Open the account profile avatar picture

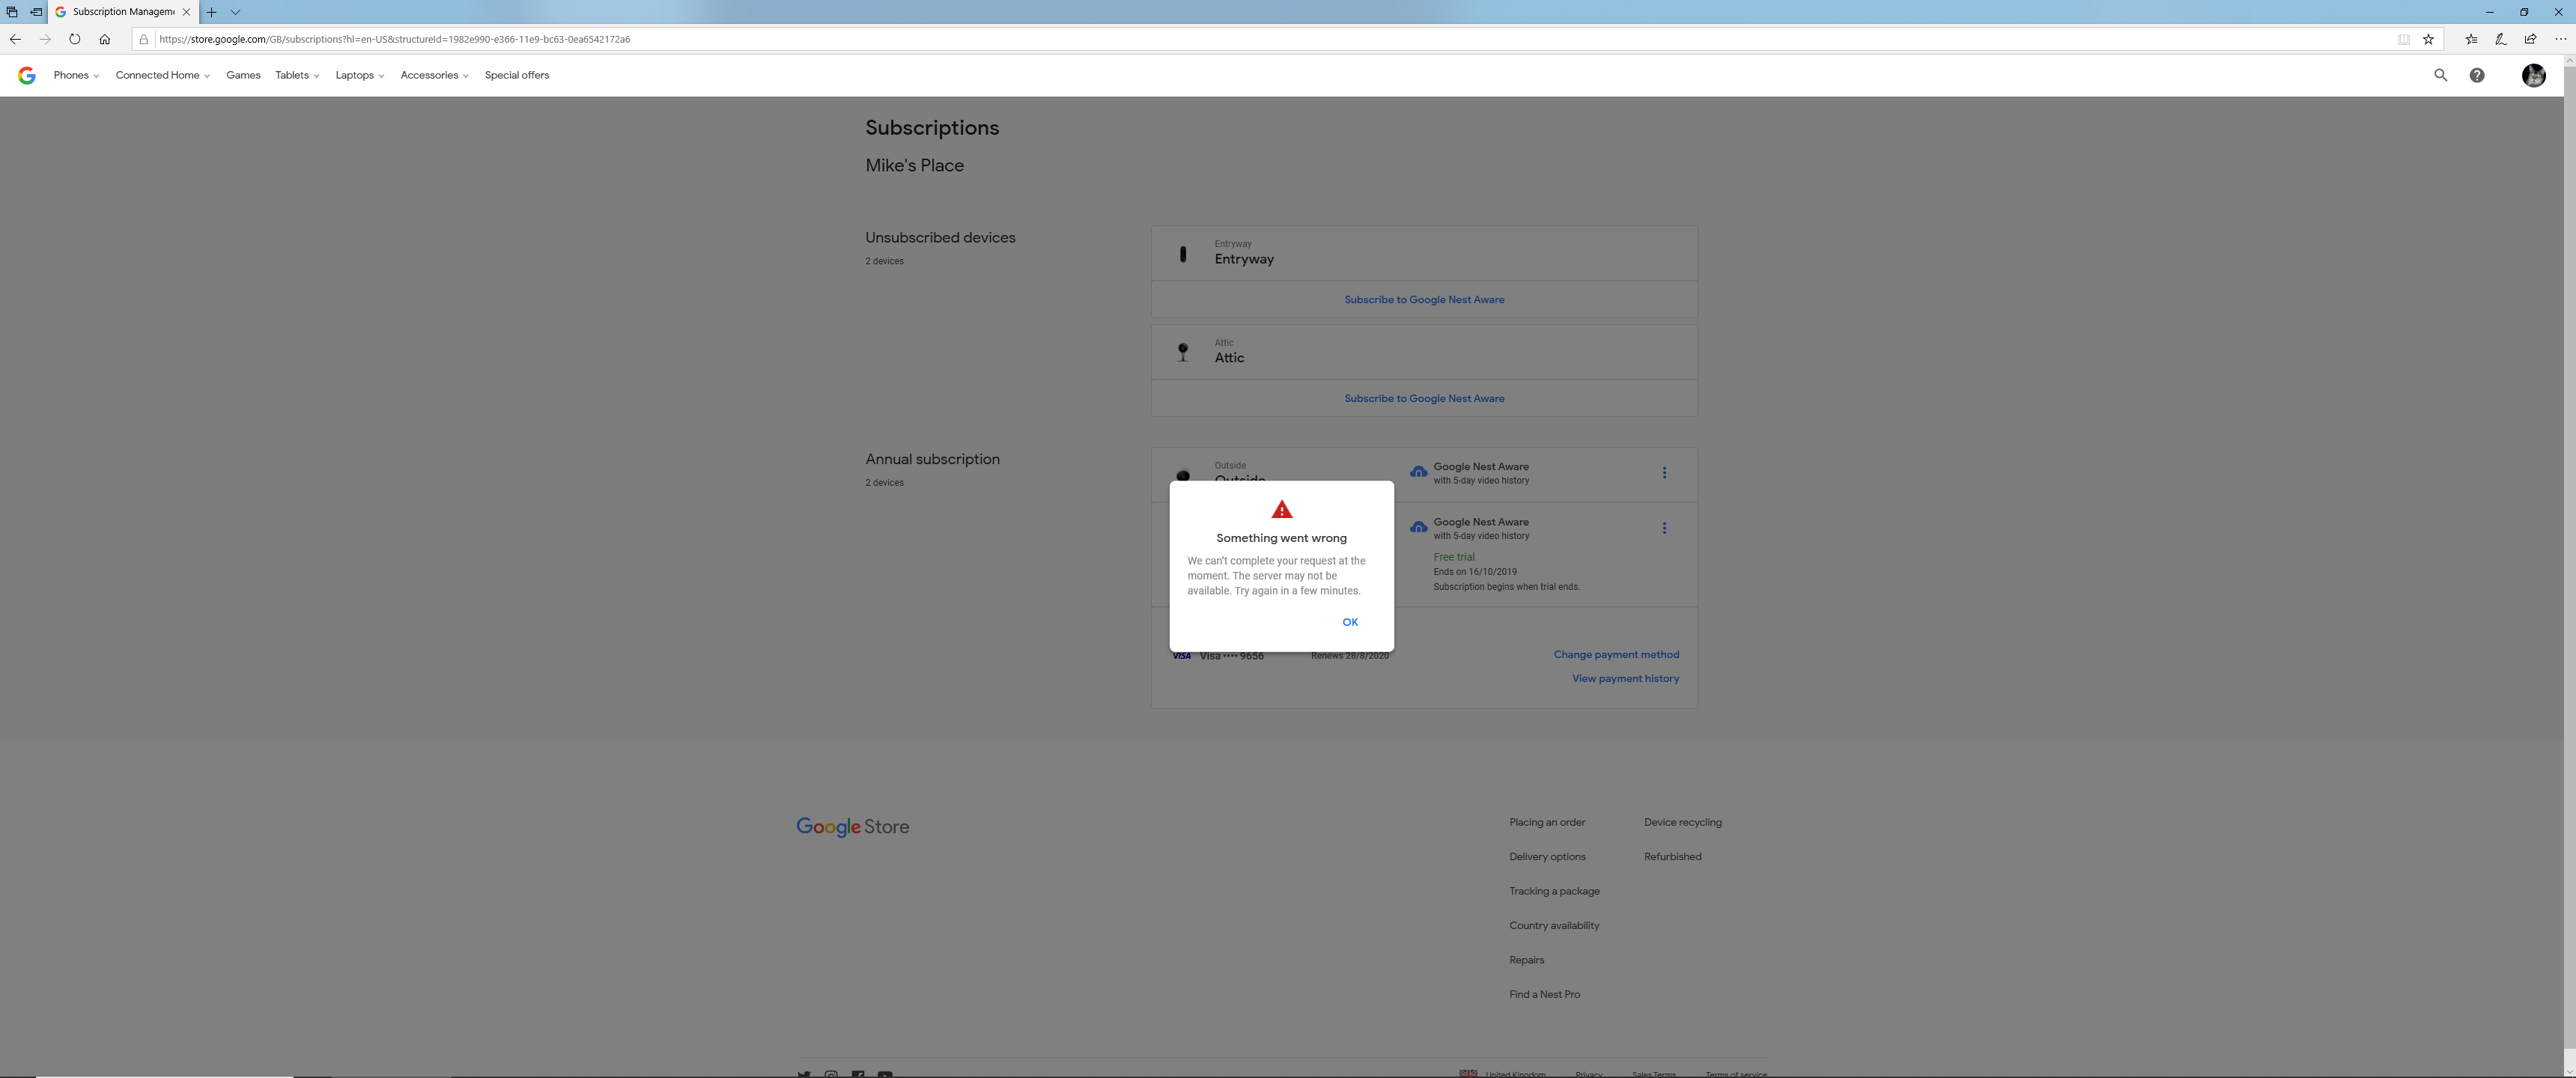click(x=2533, y=75)
